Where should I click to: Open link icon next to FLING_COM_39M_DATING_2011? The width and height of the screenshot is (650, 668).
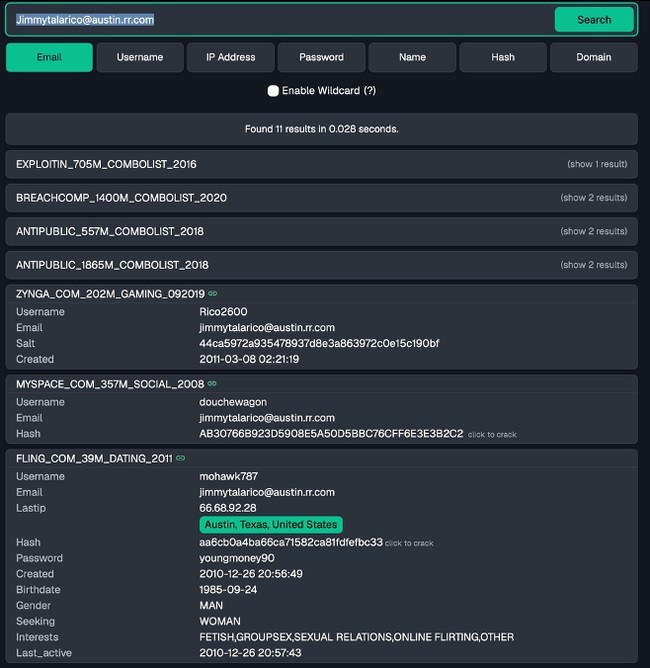click(181, 458)
